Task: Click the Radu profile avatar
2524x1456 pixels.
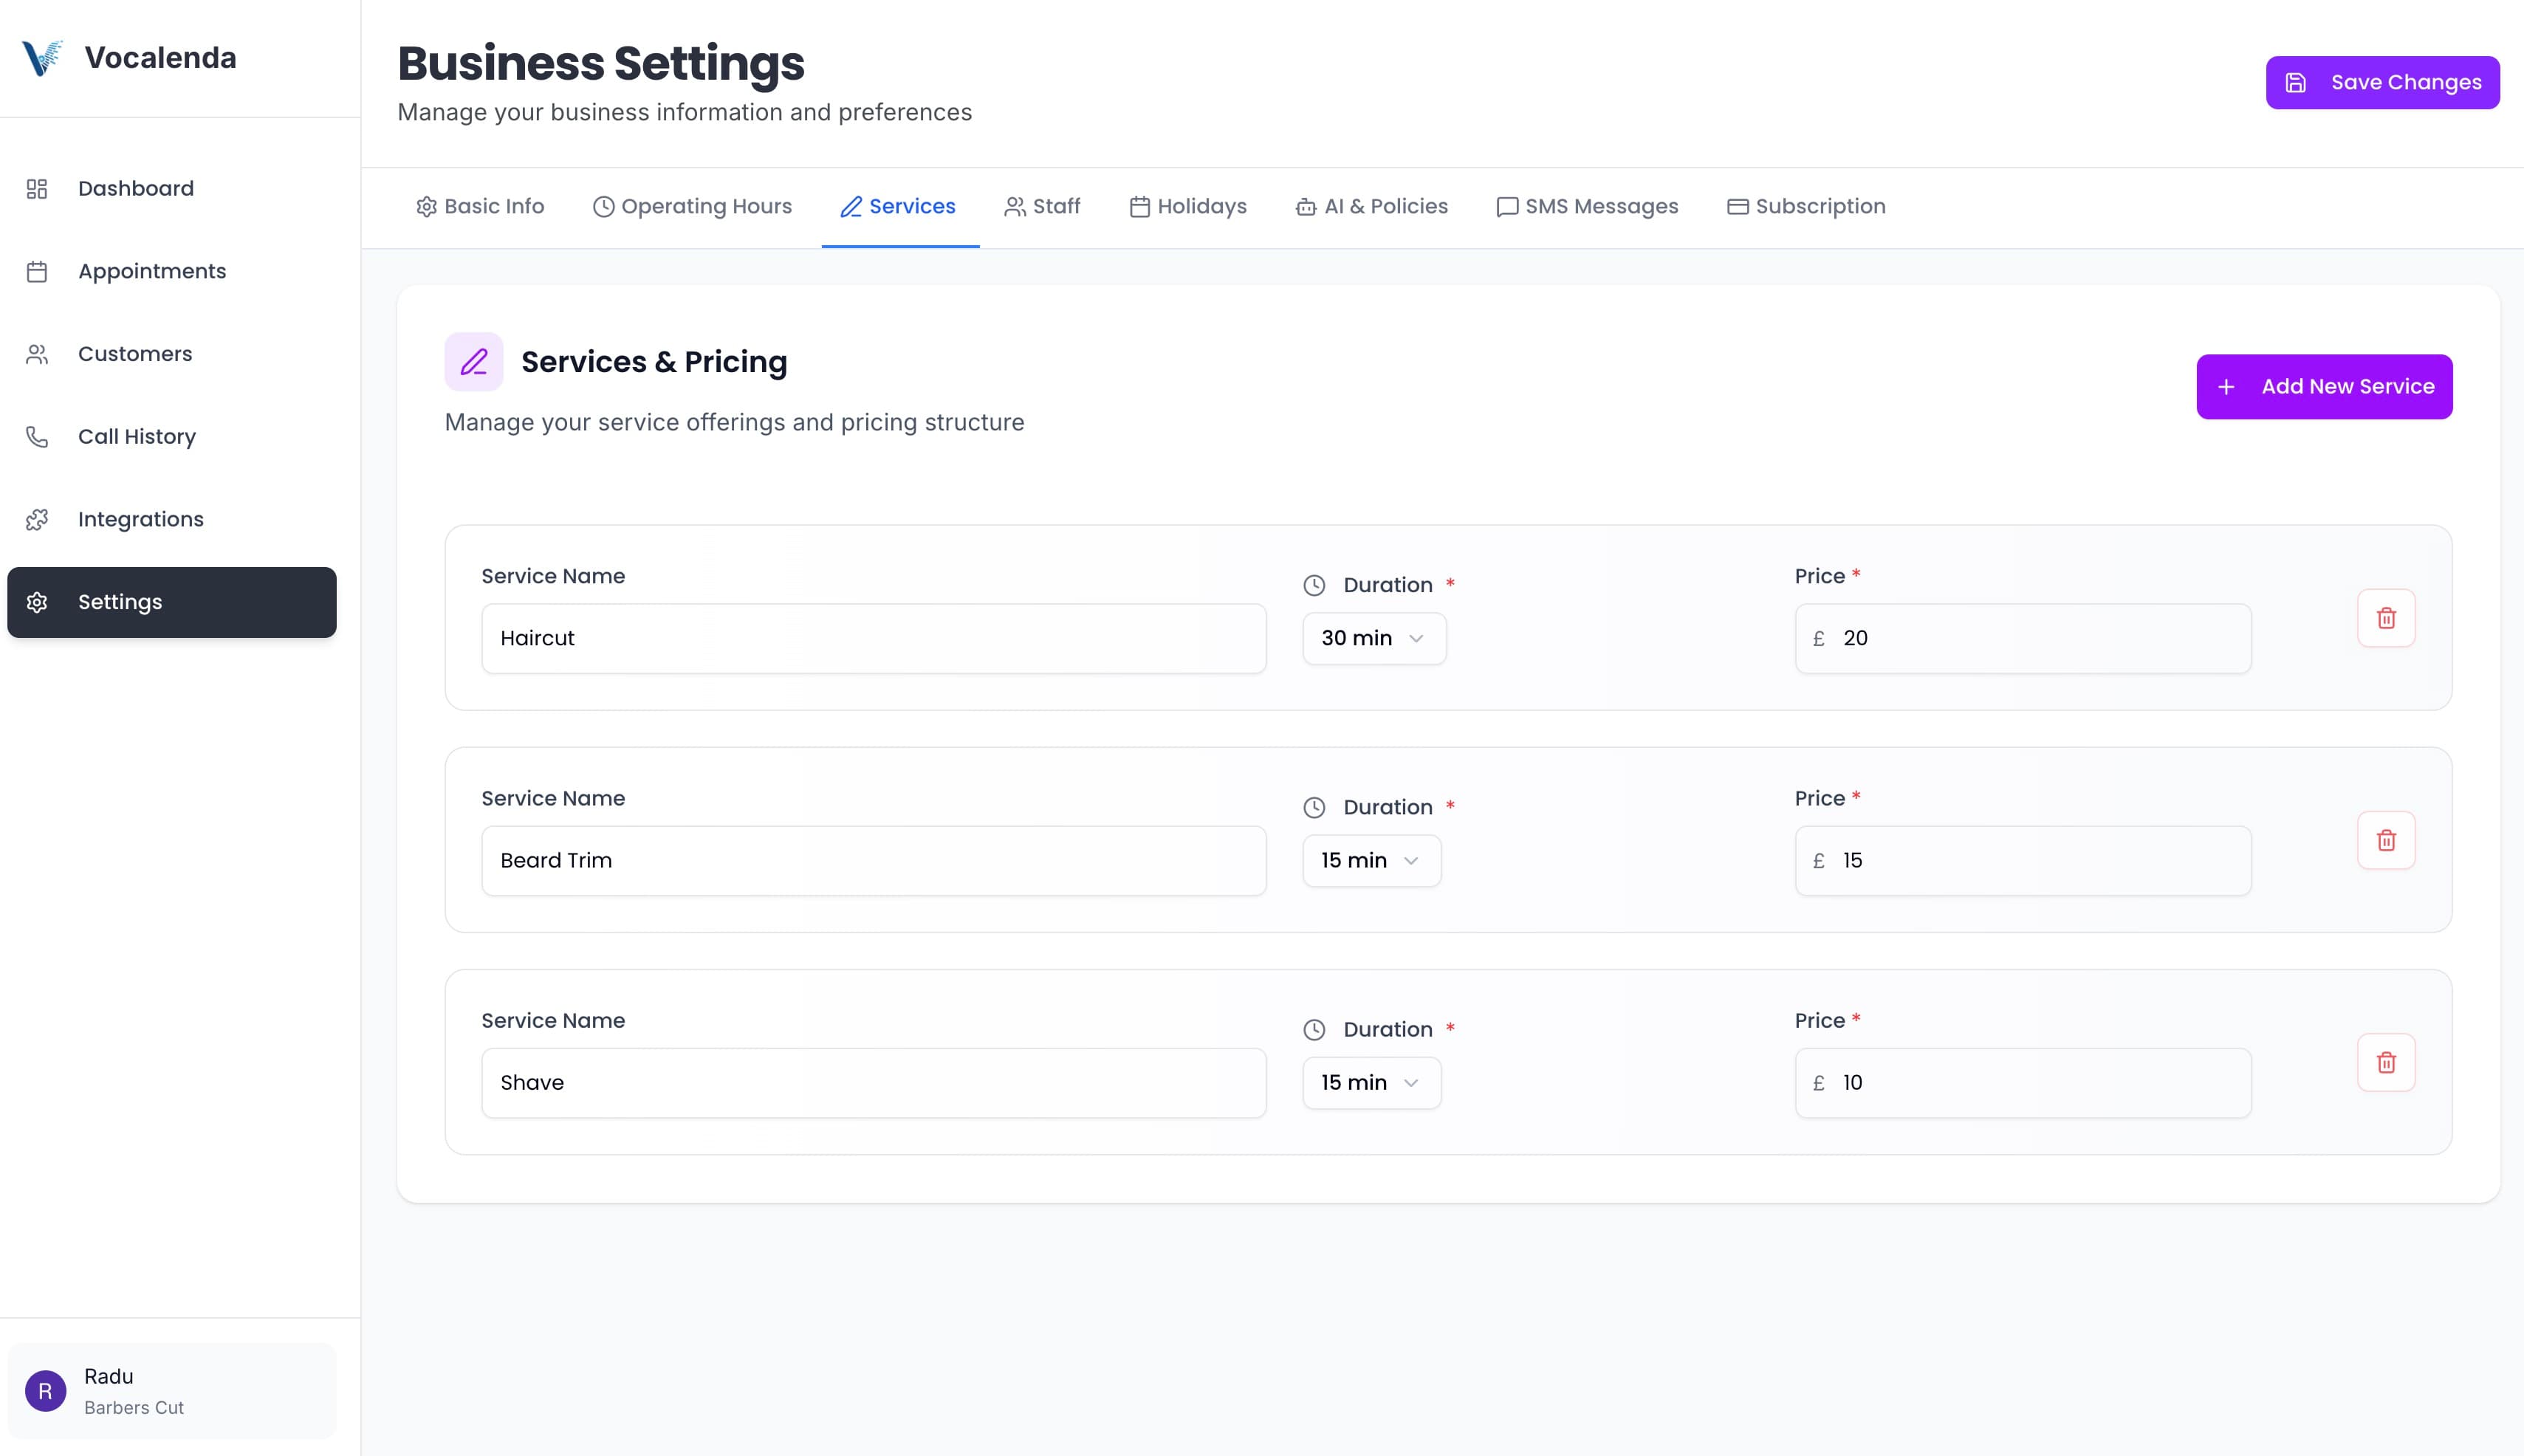Action: (44, 1390)
